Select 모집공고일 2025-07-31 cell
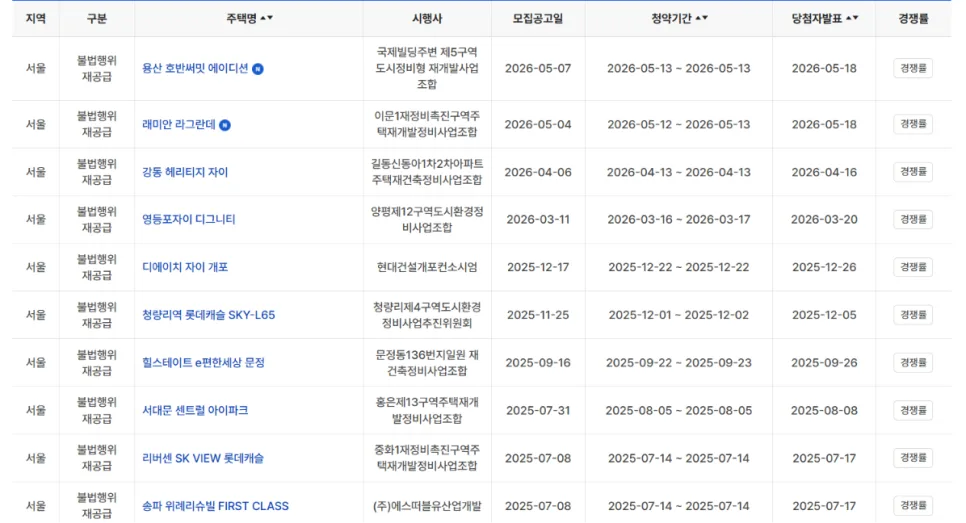The image size is (966, 523). [x=538, y=410]
